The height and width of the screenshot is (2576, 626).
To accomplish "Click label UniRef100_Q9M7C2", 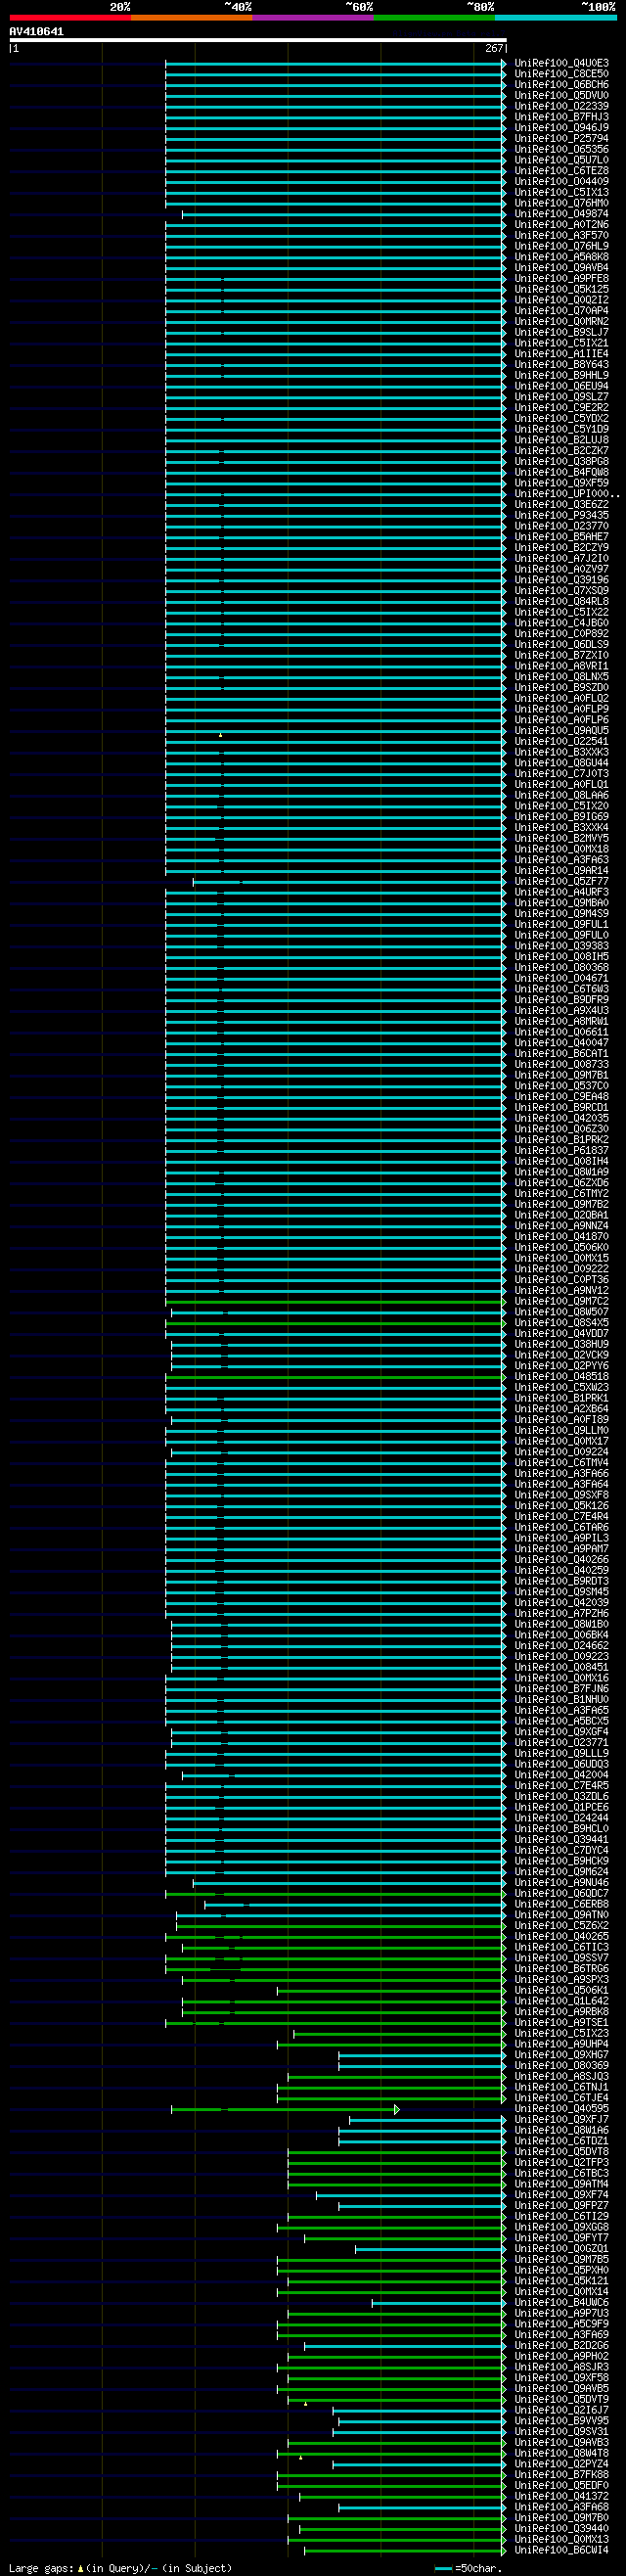I will 561,1301.
